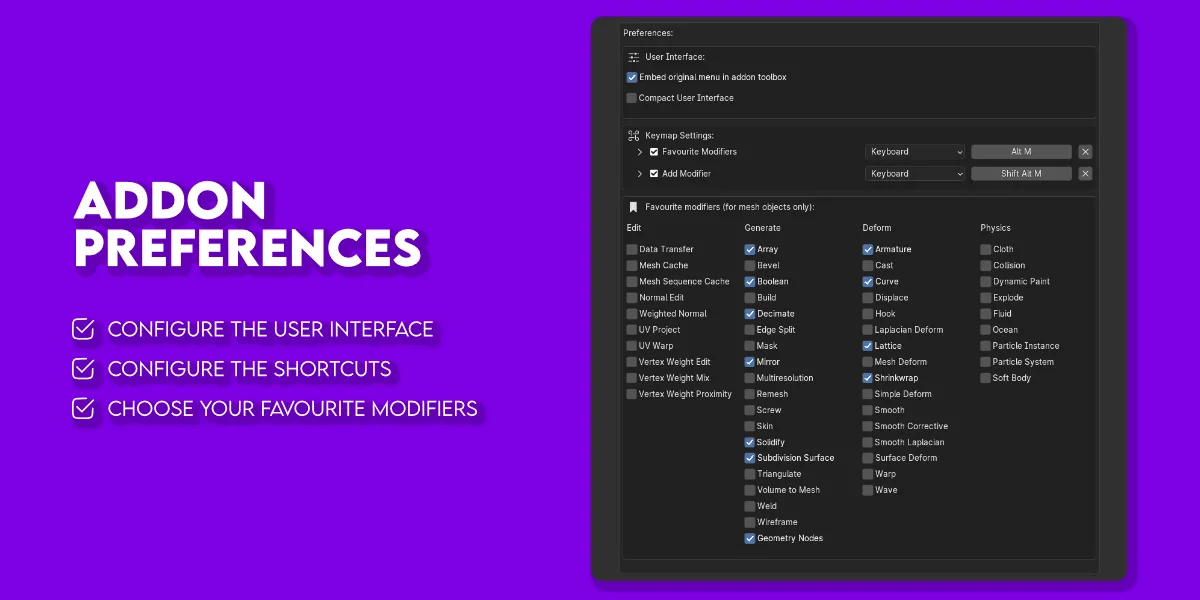
Task: Disable Embed original menu in addon toolbox
Action: click(632, 77)
